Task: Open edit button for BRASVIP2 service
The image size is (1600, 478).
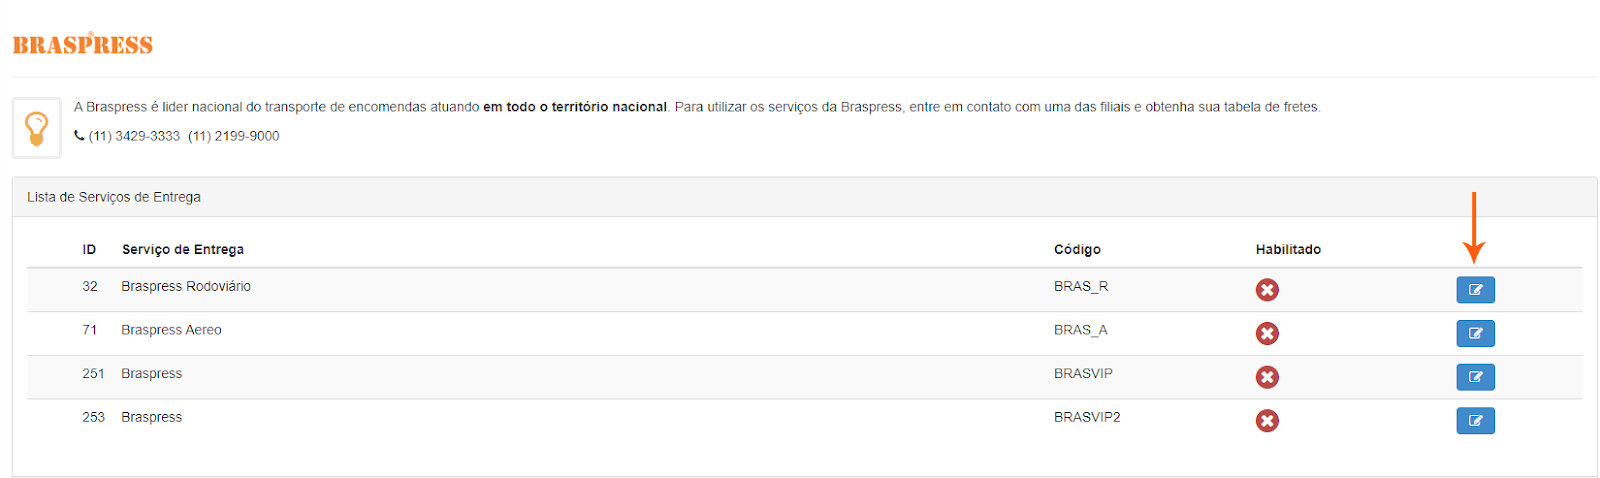Action: point(1475,421)
